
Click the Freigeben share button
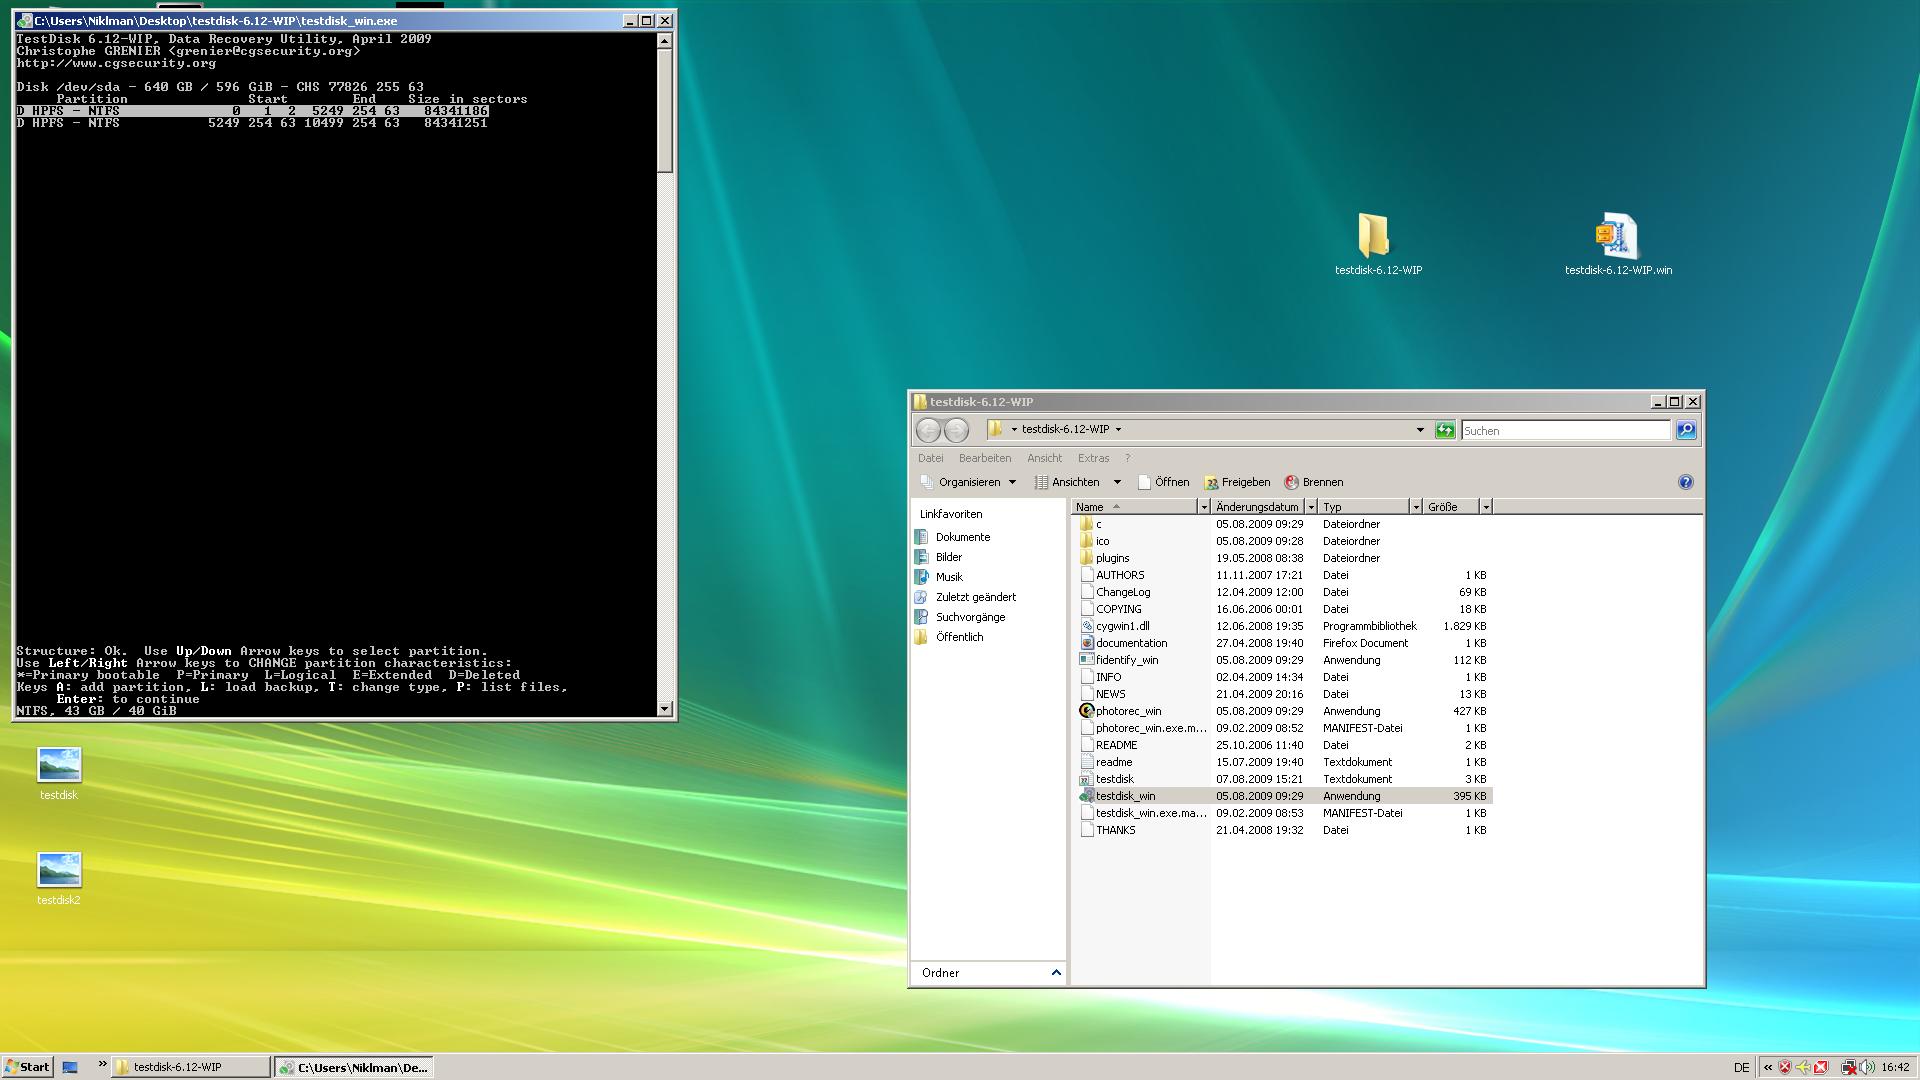pos(1237,482)
